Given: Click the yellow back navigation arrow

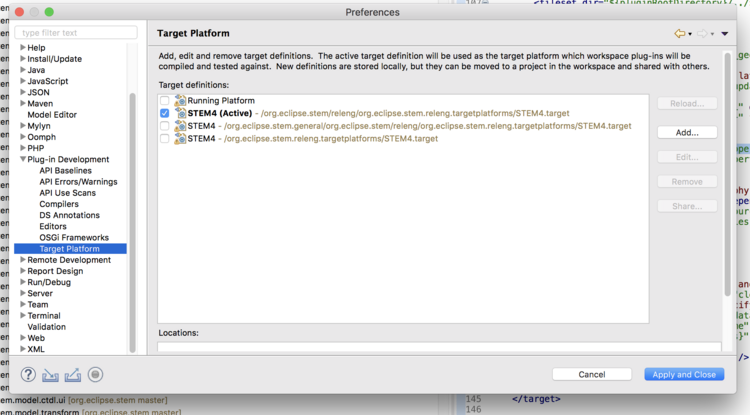Looking at the screenshot, I should (x=680, y=34).
